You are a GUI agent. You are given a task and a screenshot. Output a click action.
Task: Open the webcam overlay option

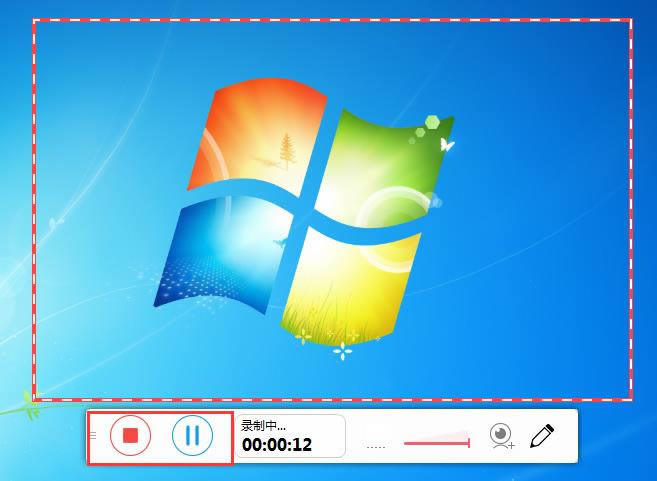point(501,435)
